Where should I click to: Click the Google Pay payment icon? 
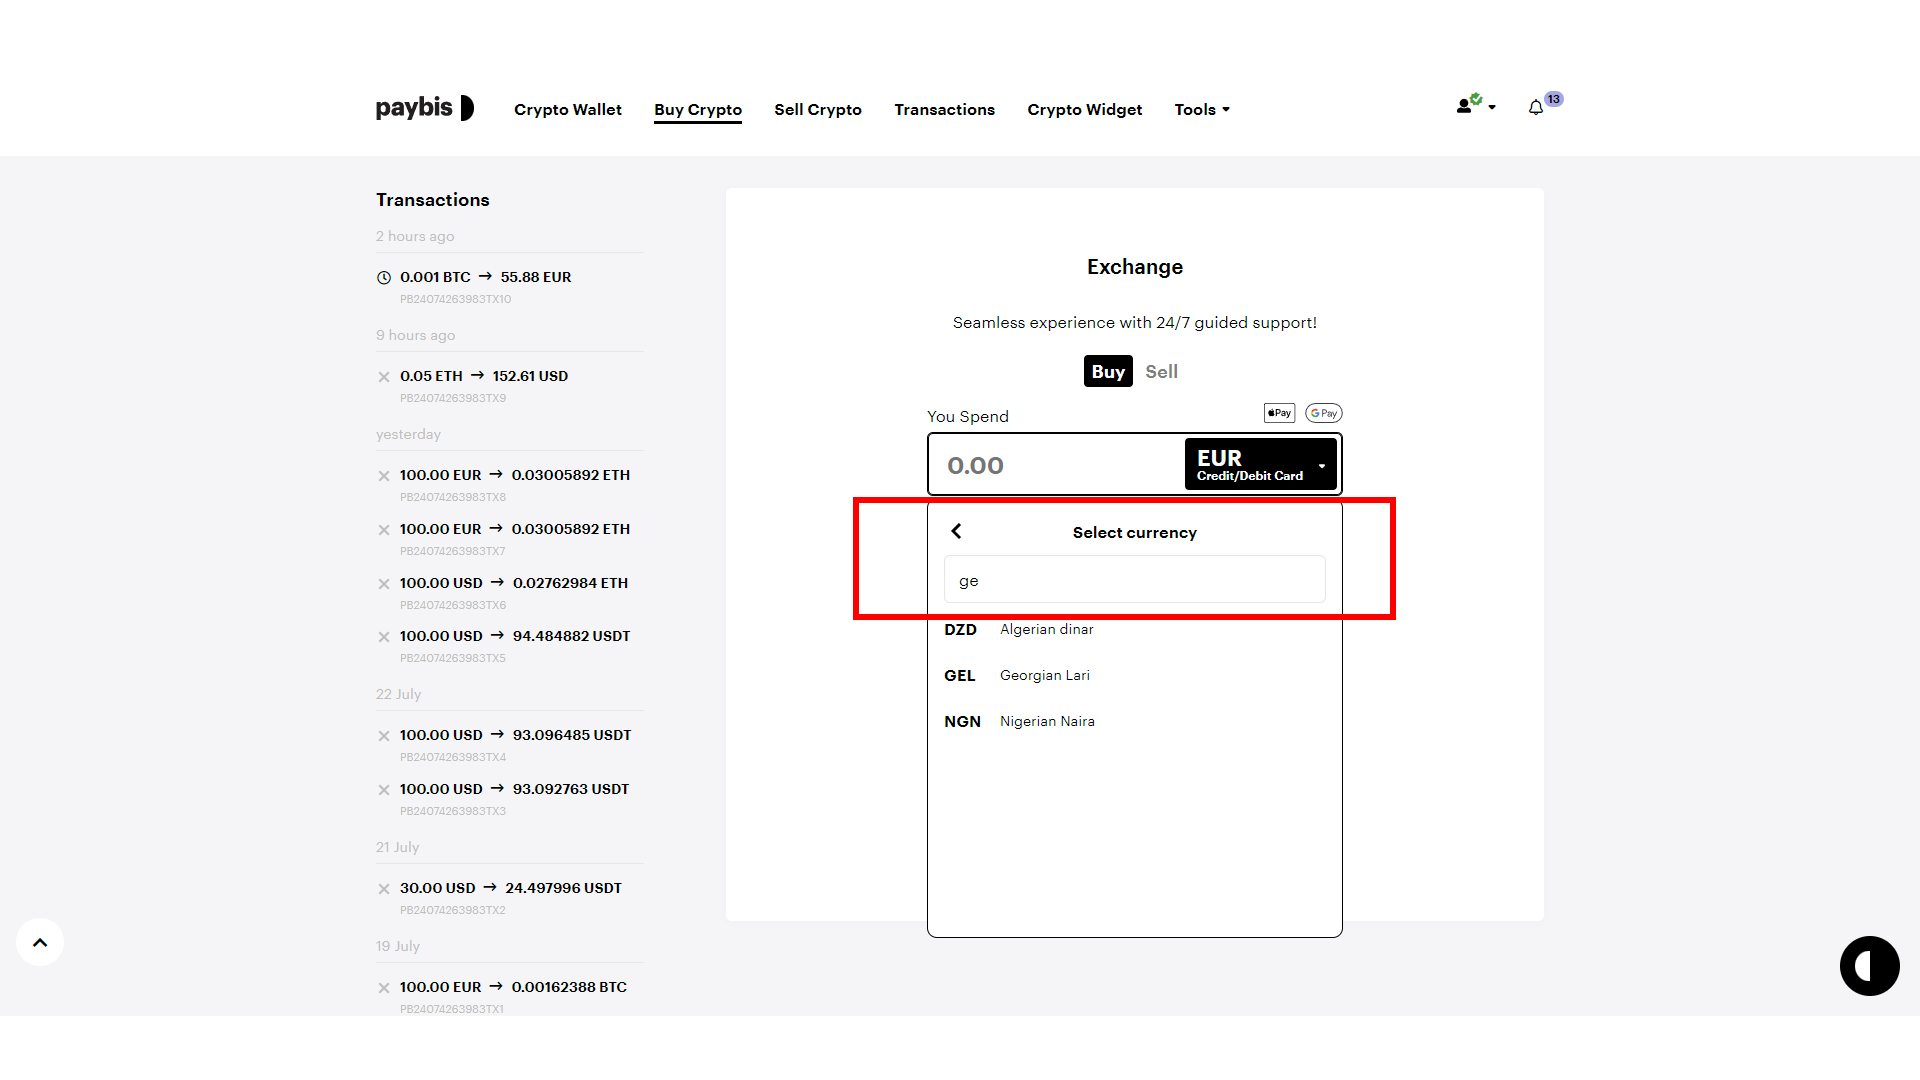(1321, 413)
